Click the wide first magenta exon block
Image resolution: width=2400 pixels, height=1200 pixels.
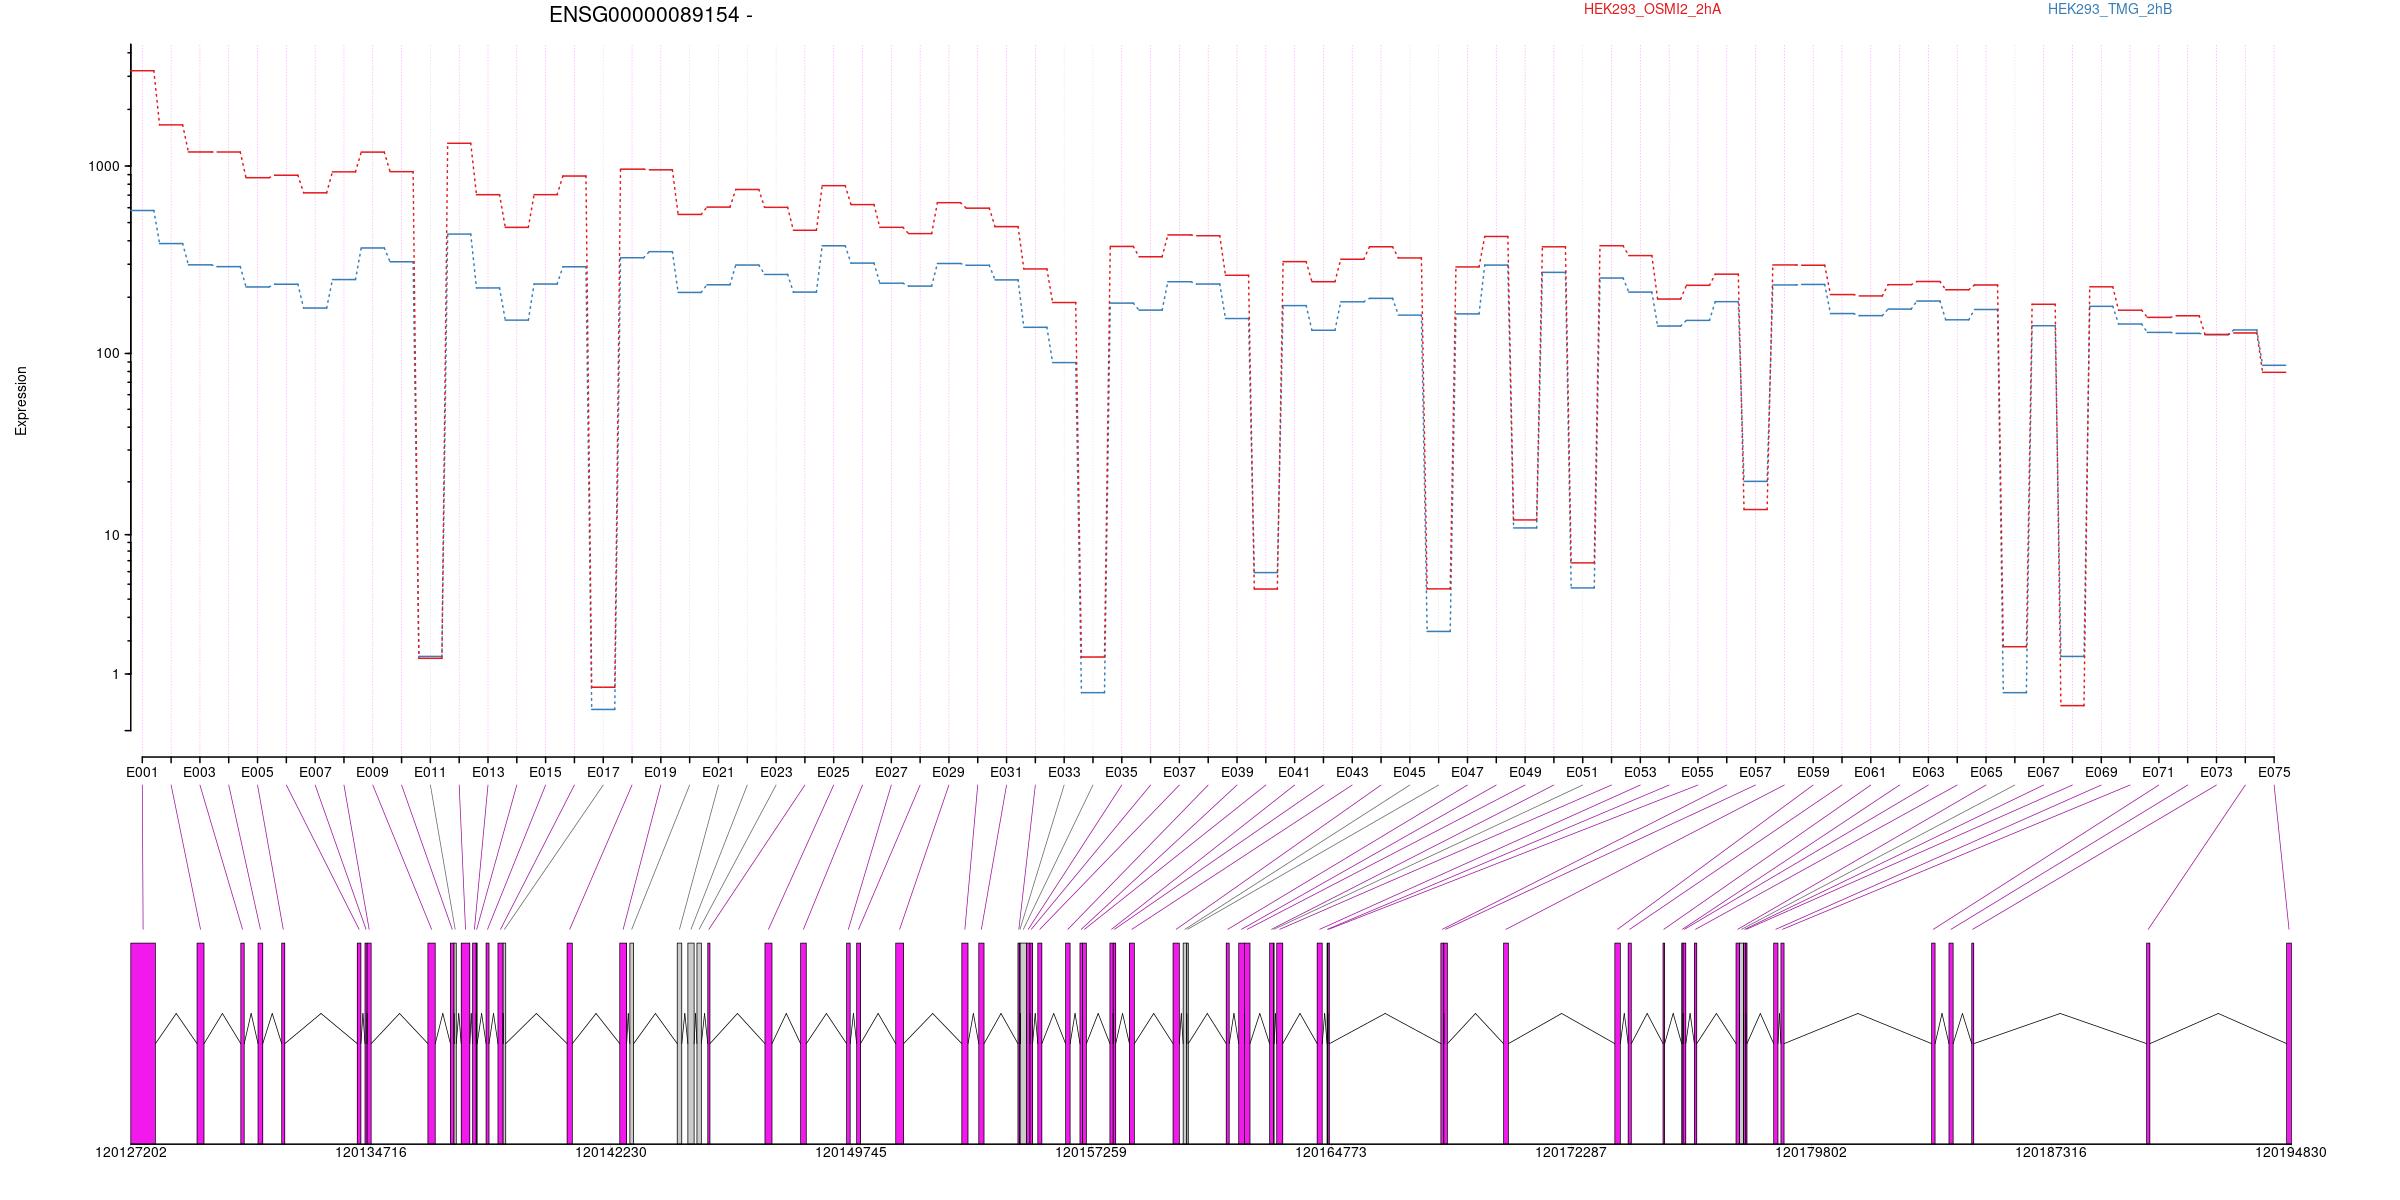pos(143,1043)
